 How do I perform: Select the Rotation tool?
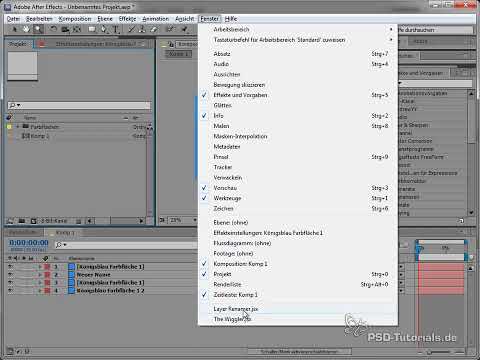pos(53,29)
